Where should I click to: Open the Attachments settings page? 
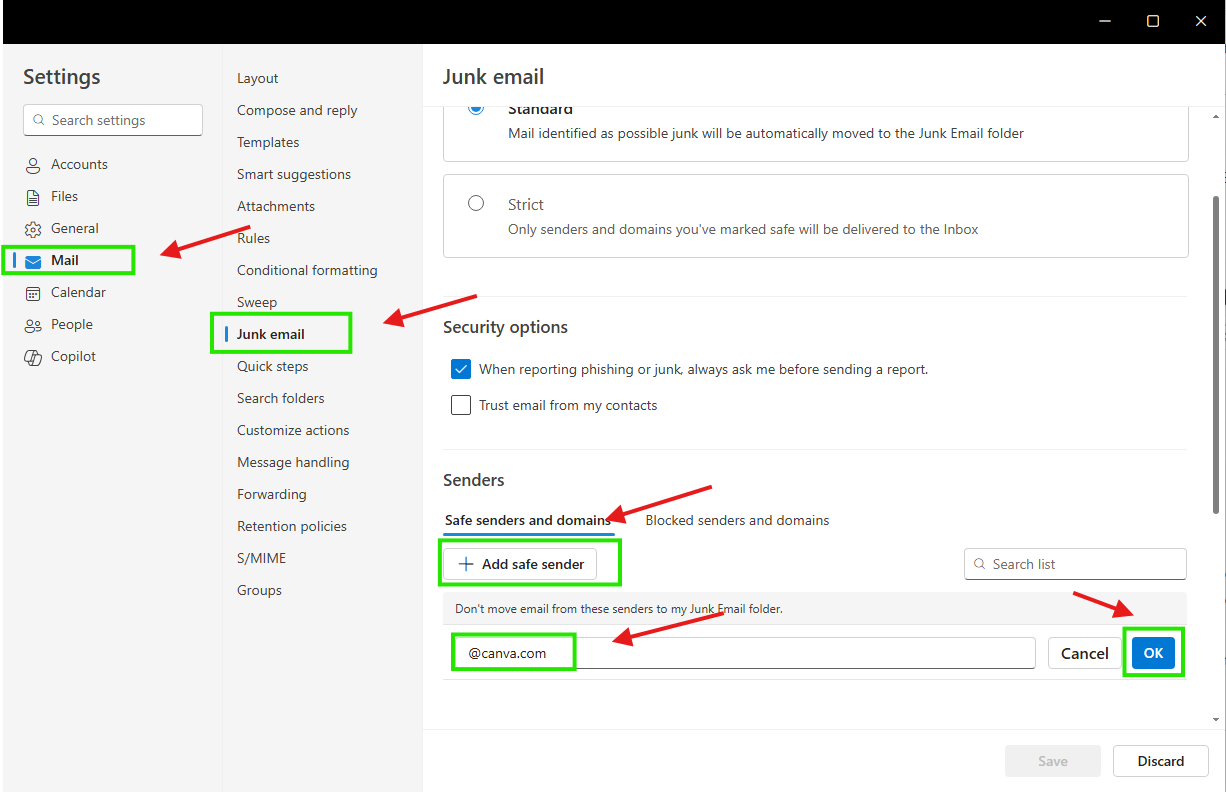pos(276,206)
